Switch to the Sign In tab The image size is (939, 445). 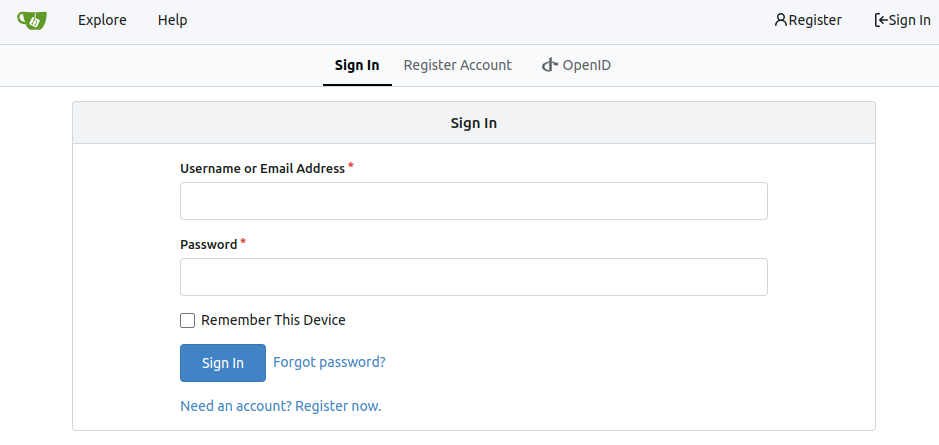357,65
